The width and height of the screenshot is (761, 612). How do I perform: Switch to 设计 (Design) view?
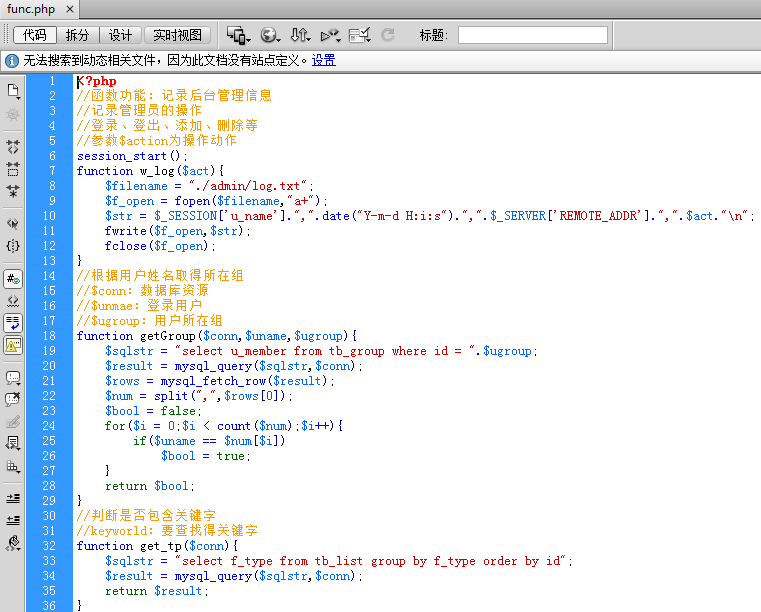[x=120, y=35]
